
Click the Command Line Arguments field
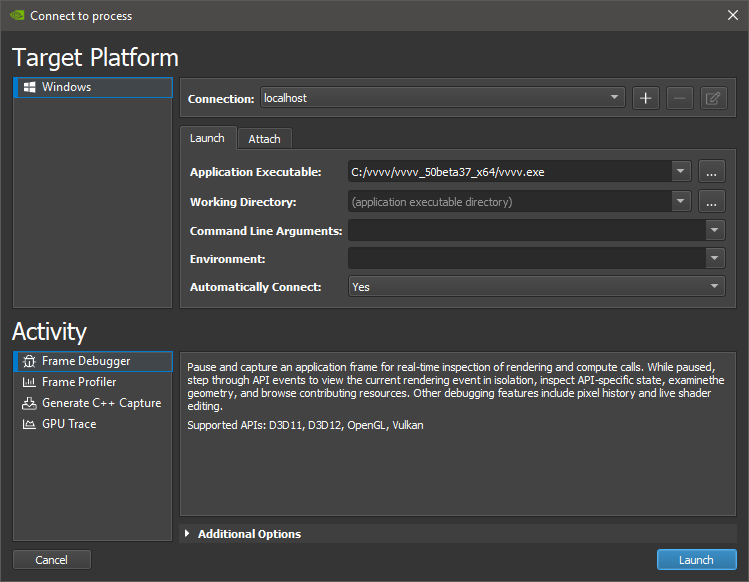click(x=527, y=231)
